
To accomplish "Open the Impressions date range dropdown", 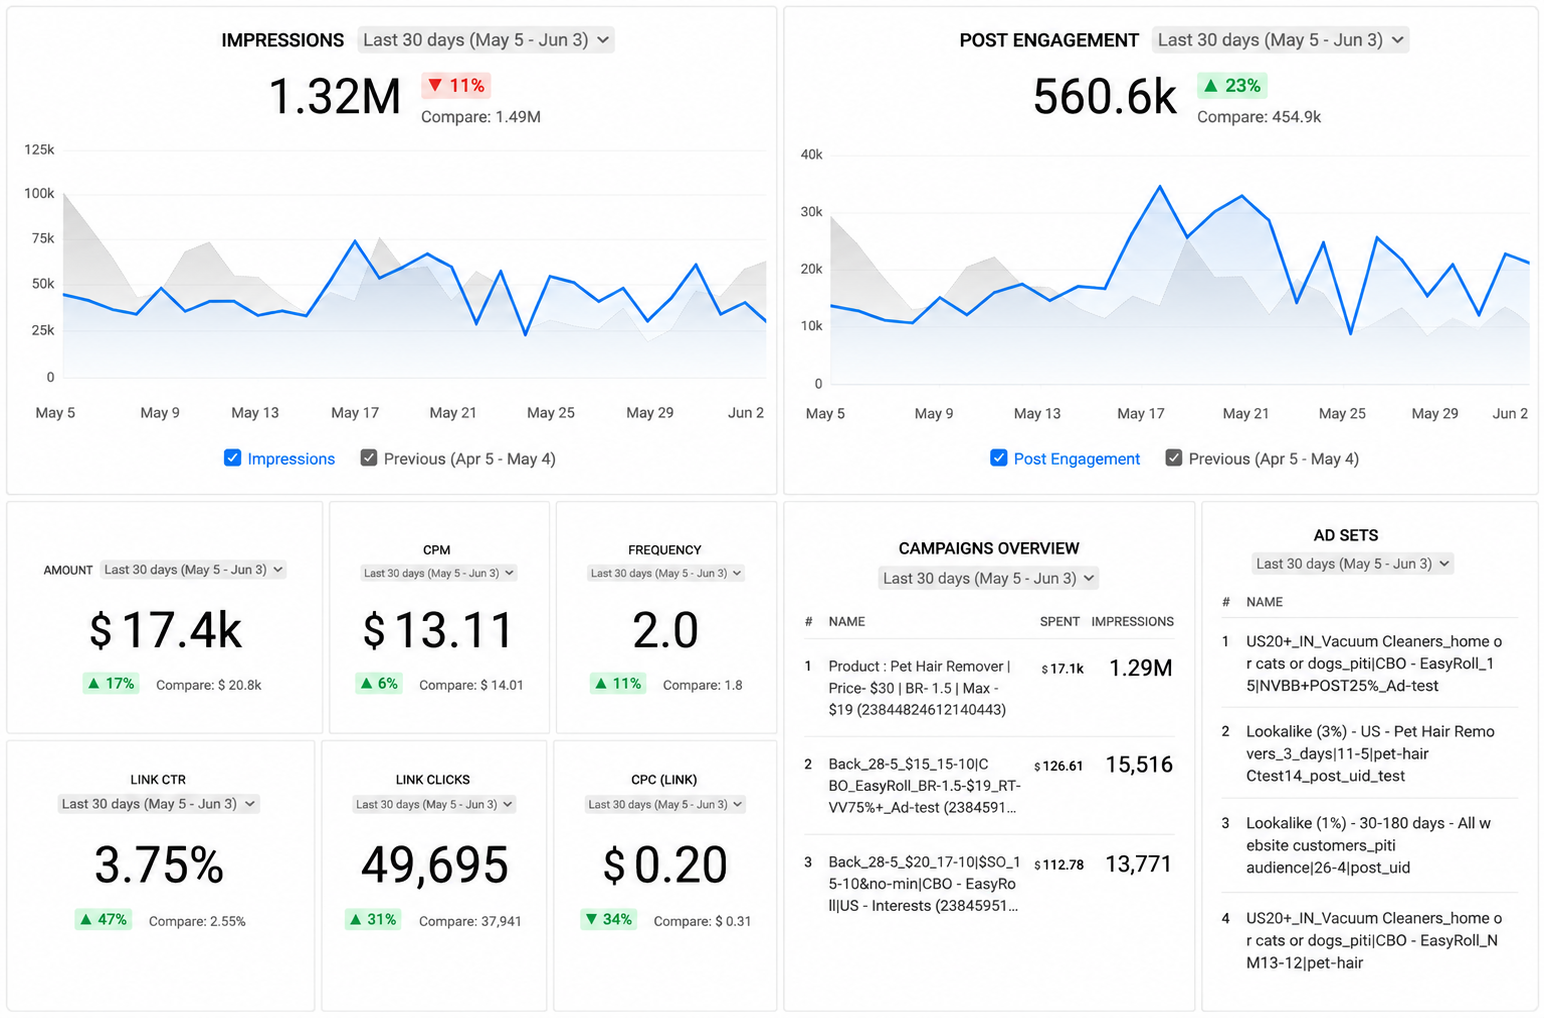I will (486, 40).
